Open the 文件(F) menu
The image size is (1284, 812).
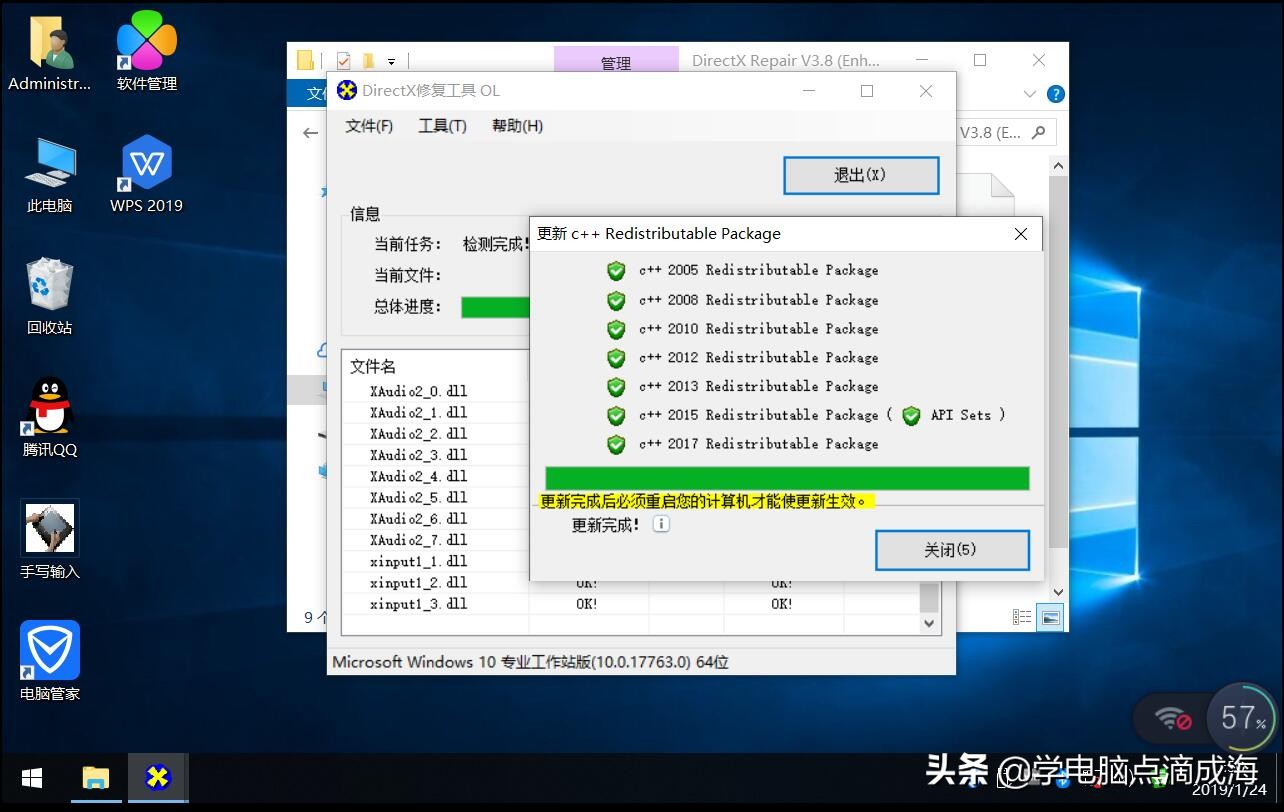click(369, 126)
